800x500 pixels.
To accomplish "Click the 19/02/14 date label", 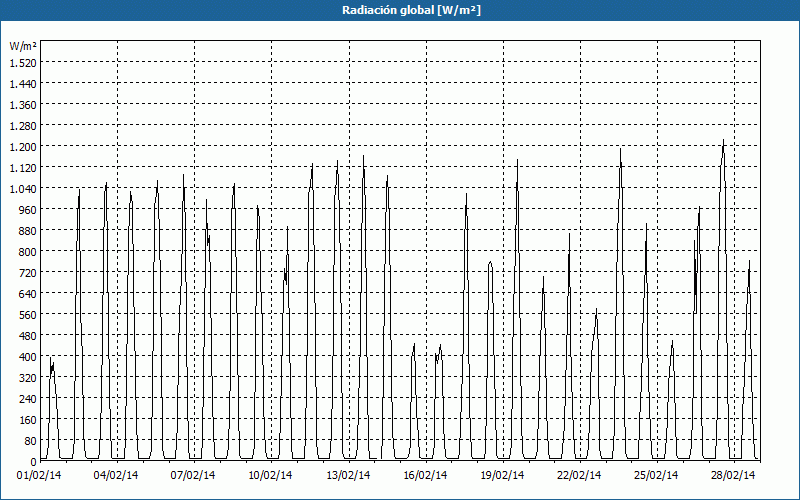I will tap(503, 476).
